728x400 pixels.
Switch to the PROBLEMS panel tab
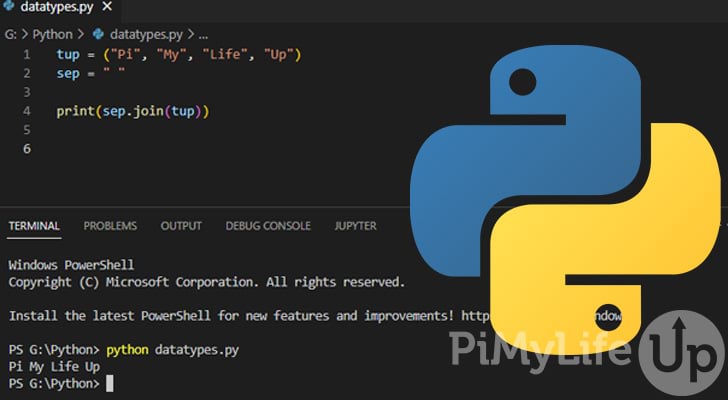tap(110, 226)
